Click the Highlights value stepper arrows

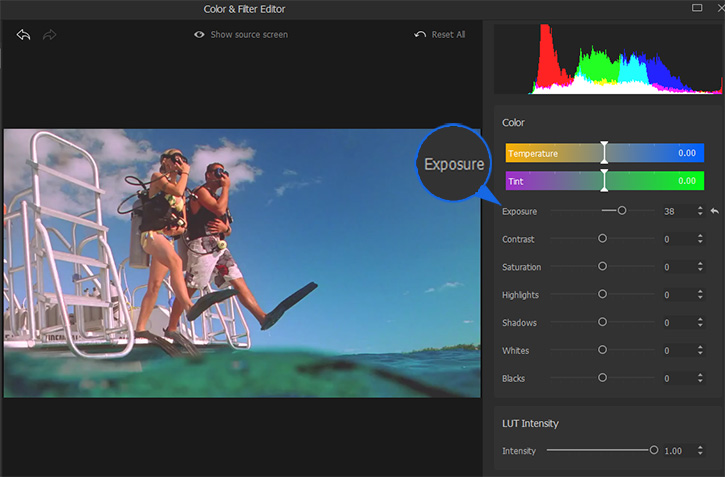698,295
